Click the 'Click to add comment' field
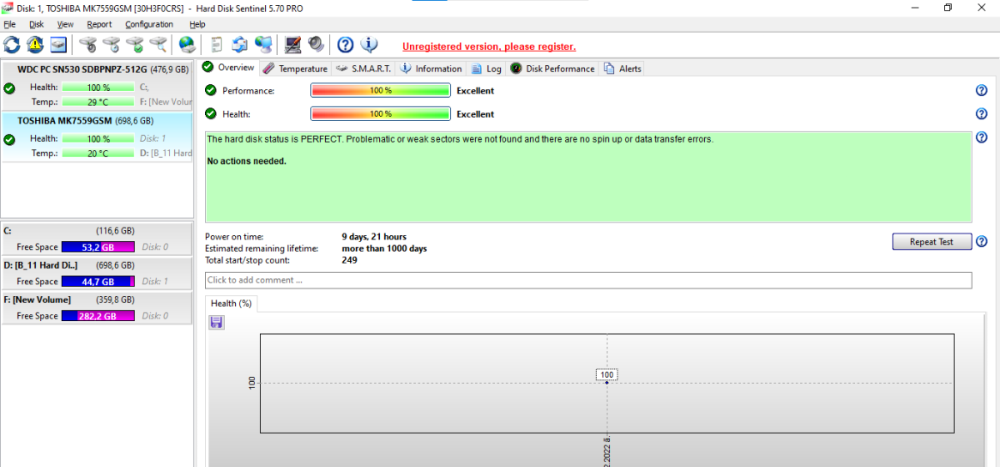 click(588, 280)
